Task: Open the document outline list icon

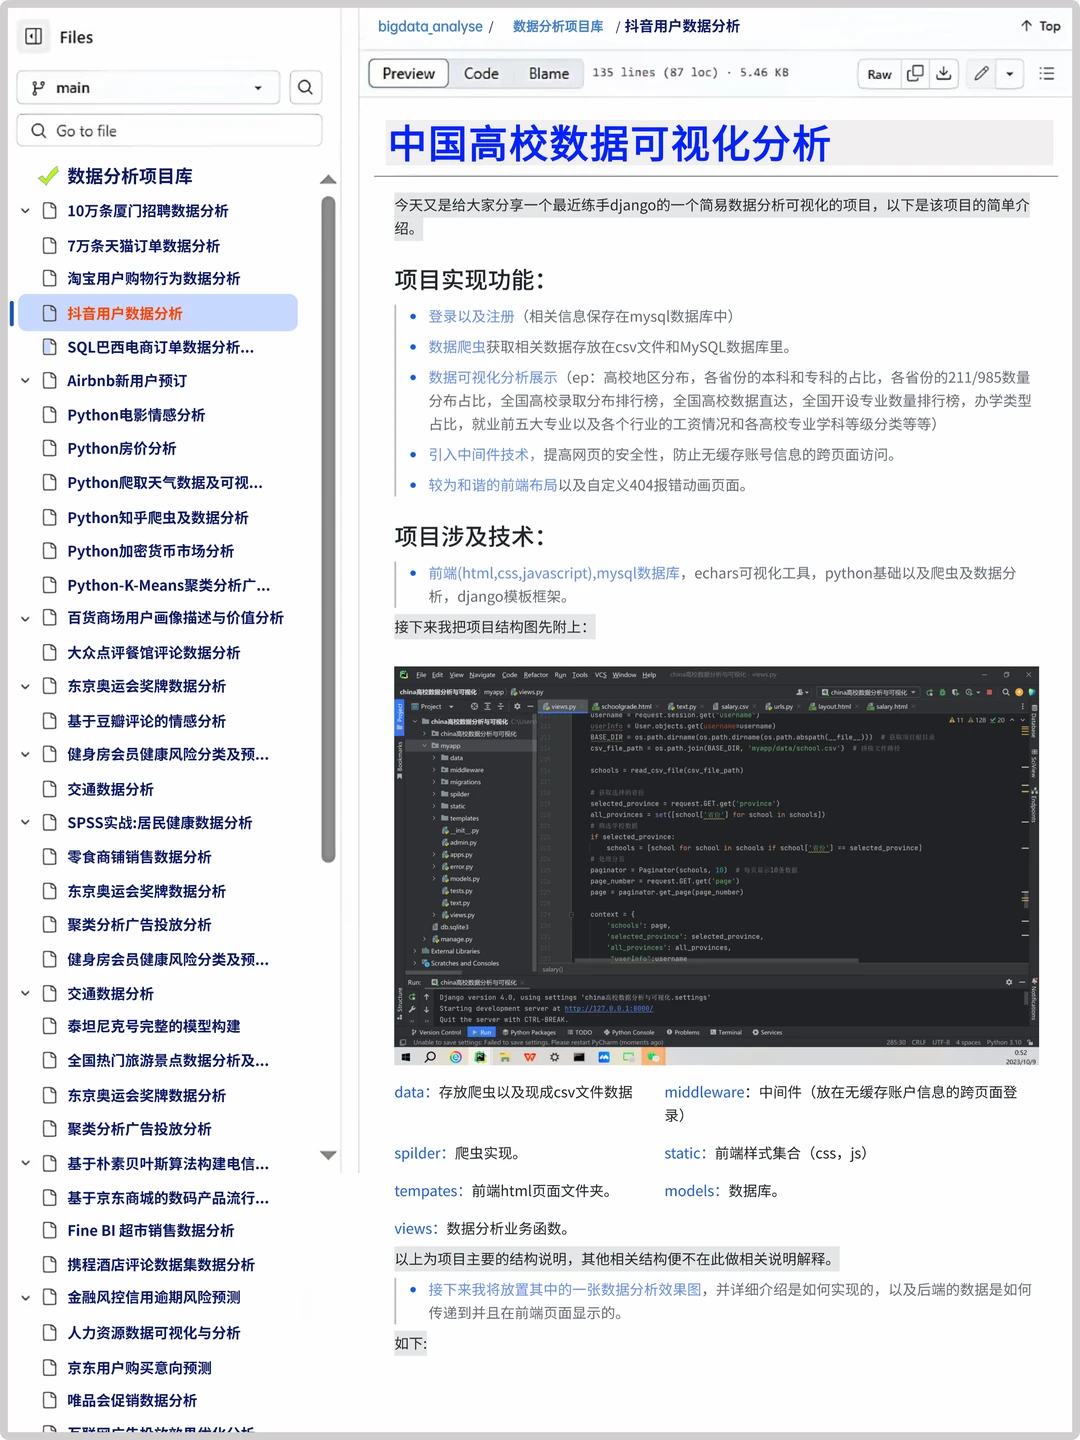Action: [1047, 74]
